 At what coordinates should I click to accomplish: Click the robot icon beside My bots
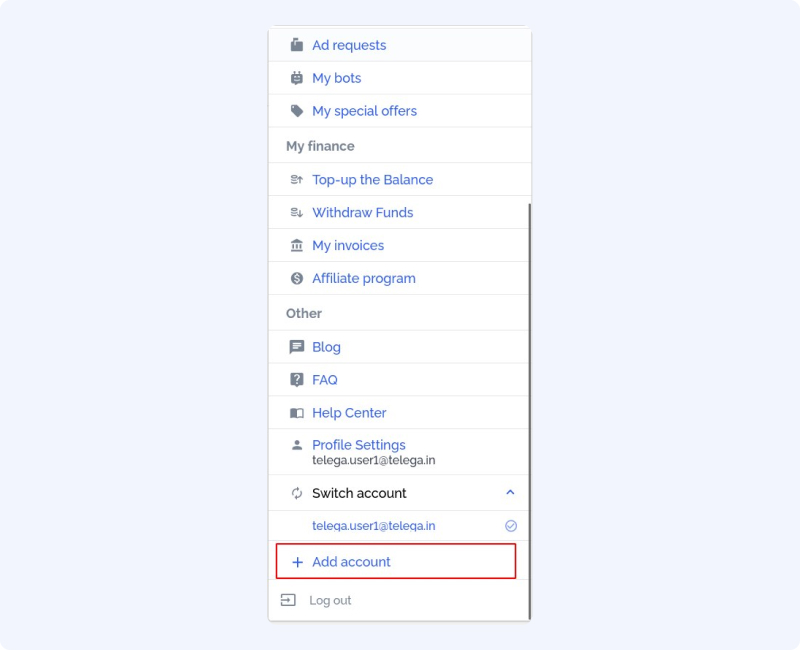pos(296,78)
